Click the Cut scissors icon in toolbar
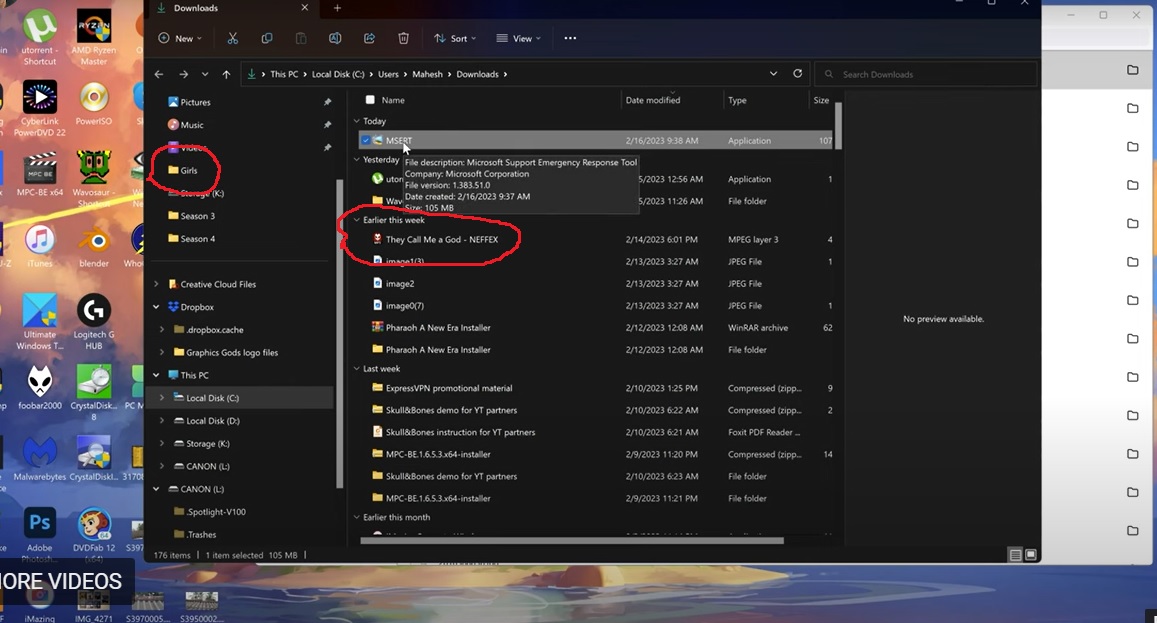Screen dimensions: 1157x623 pyautogui.click(x=232, y=38)
